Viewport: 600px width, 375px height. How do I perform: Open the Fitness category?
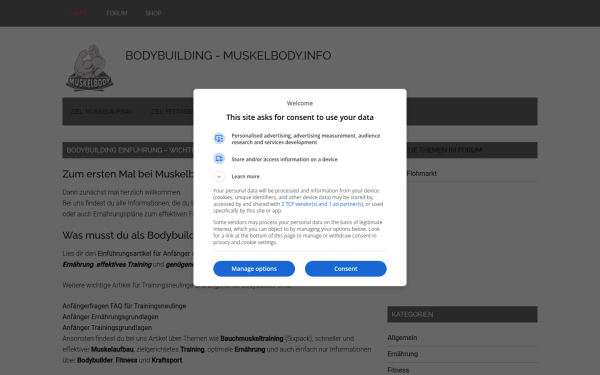[398, 370]
